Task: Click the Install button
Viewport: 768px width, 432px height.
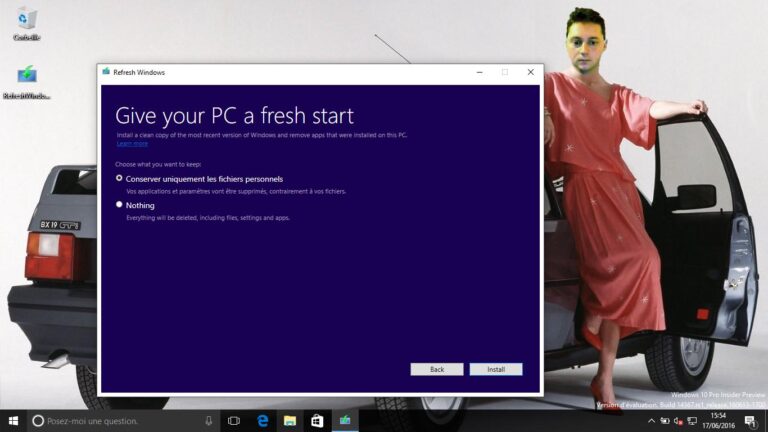Action: 496,369
